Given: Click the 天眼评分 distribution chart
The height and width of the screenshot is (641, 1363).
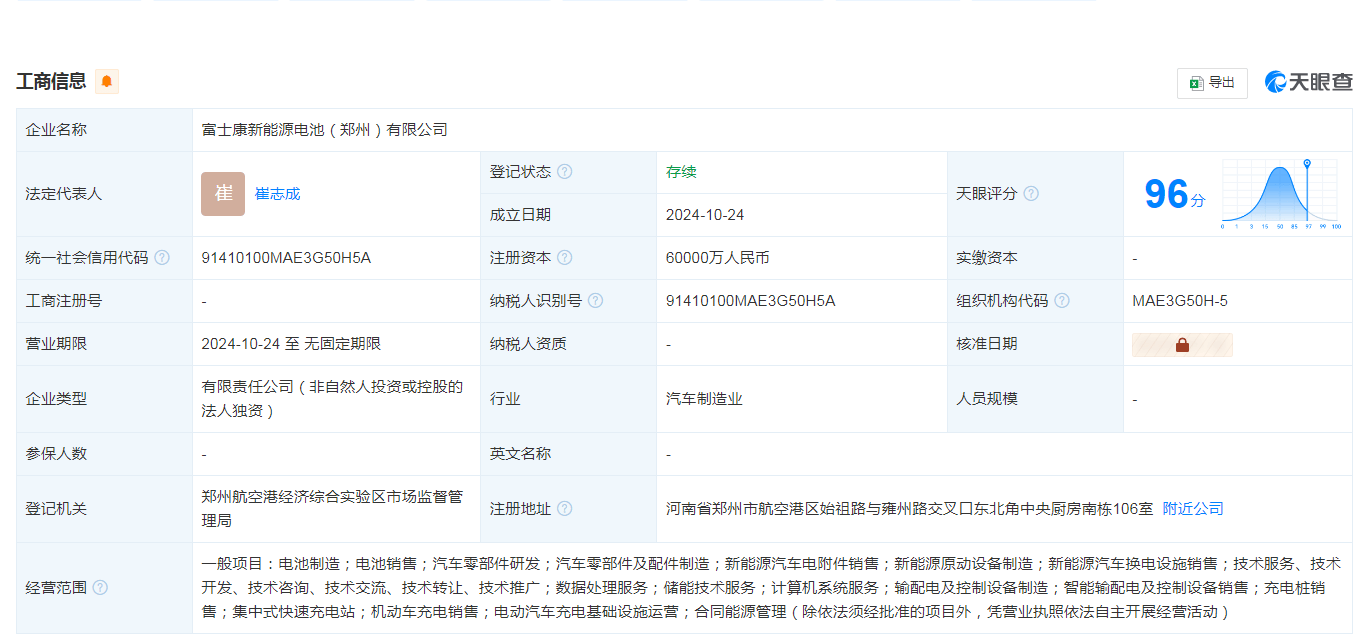Looking at the screenshot, I should (1280, 194).
